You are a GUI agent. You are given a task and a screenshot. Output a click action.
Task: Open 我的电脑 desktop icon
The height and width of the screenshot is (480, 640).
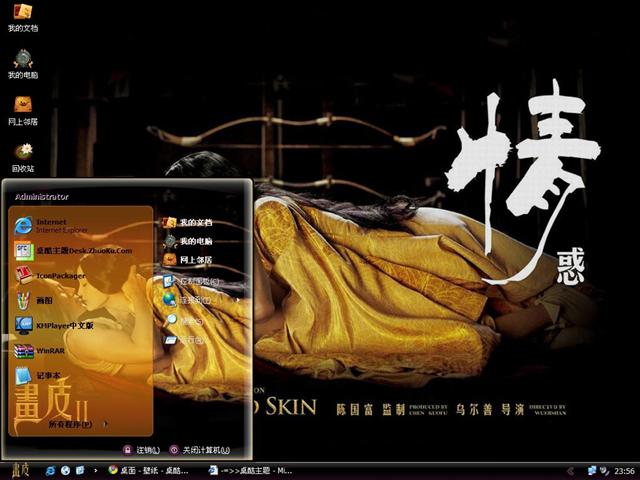[x=23, y=64]
